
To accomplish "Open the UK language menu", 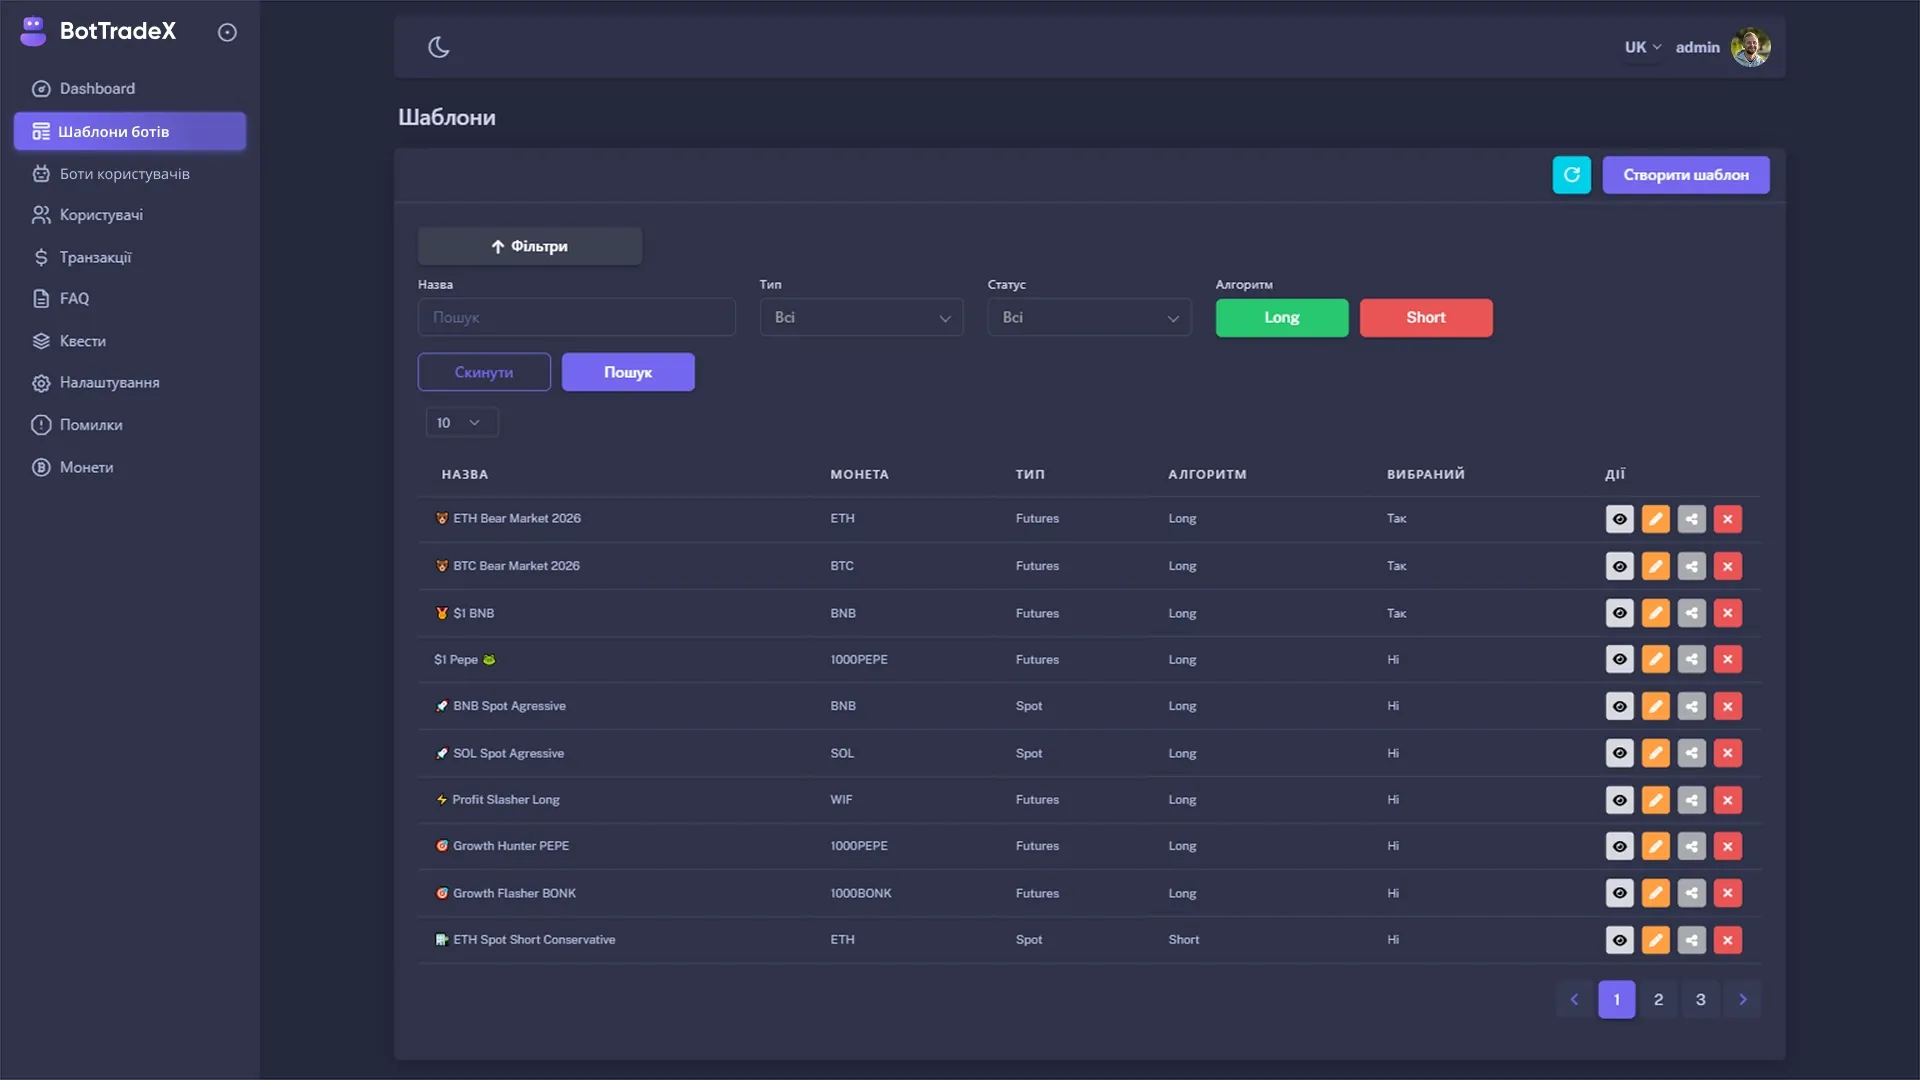I will click(x=1640, y=46).
